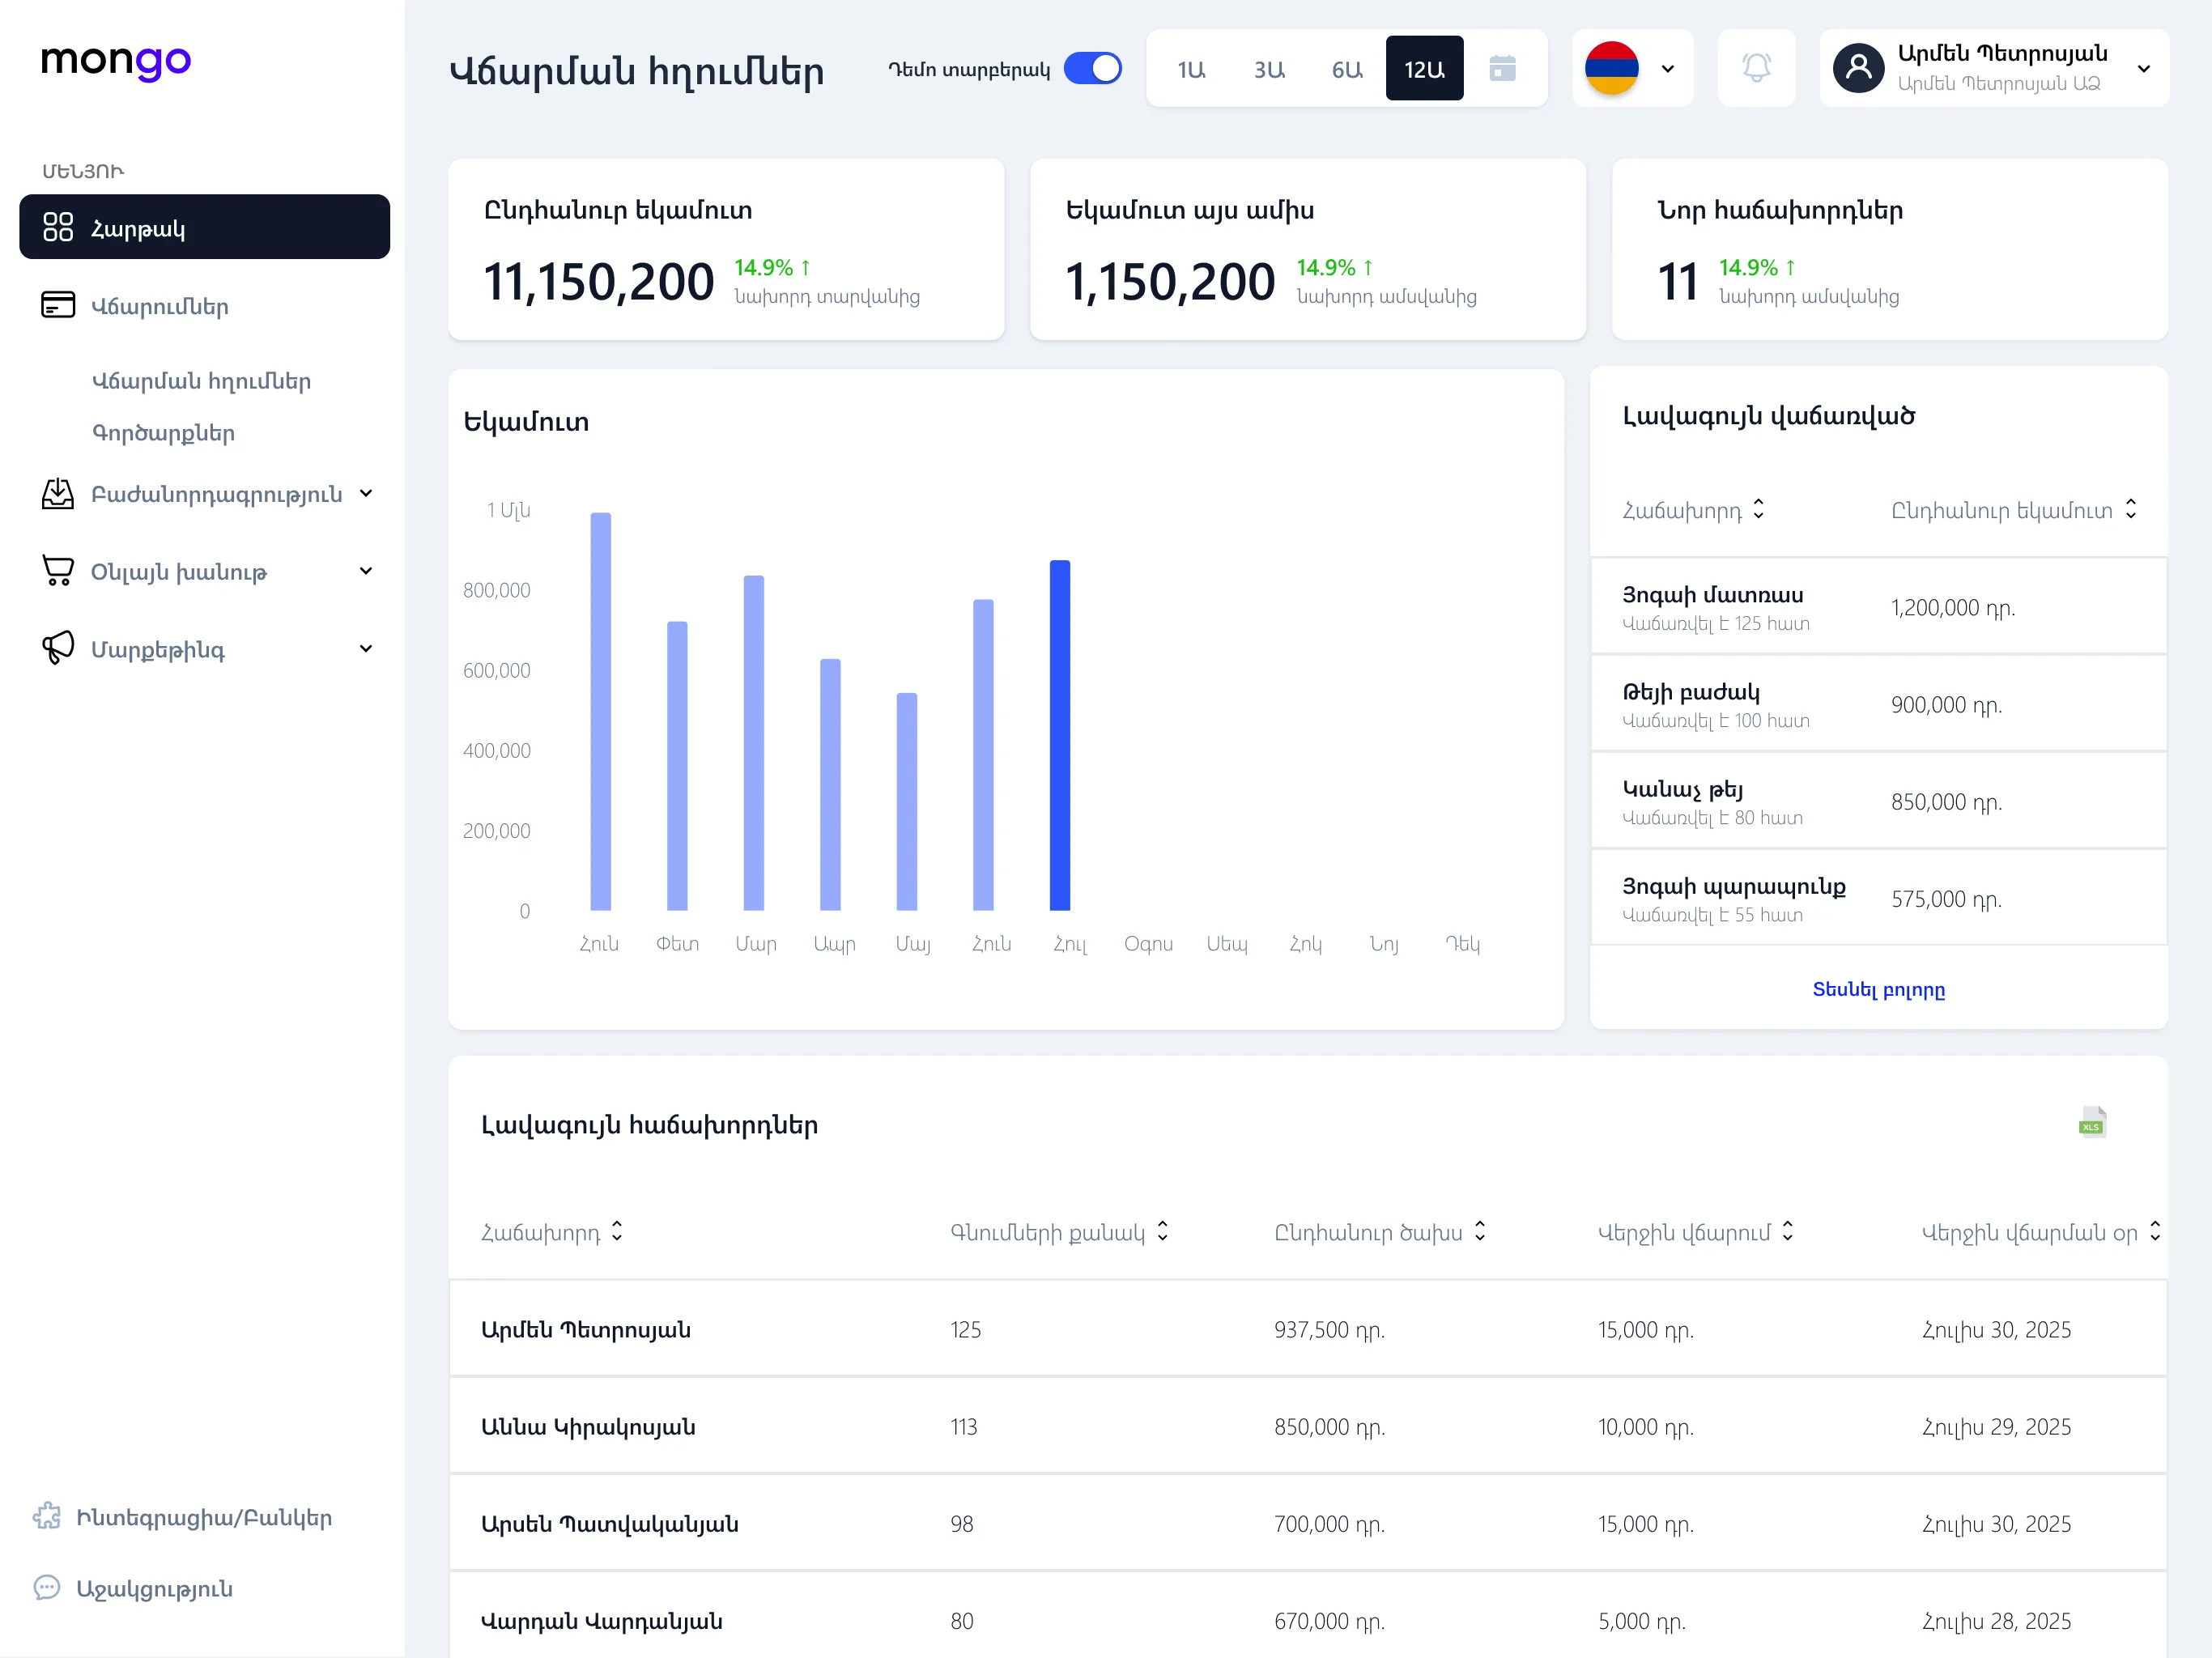The height and width of the screenshot is (1658, 2212).
Task: Expand the Մարքեթինգ menu chevron
Action: tap(366, 649)
